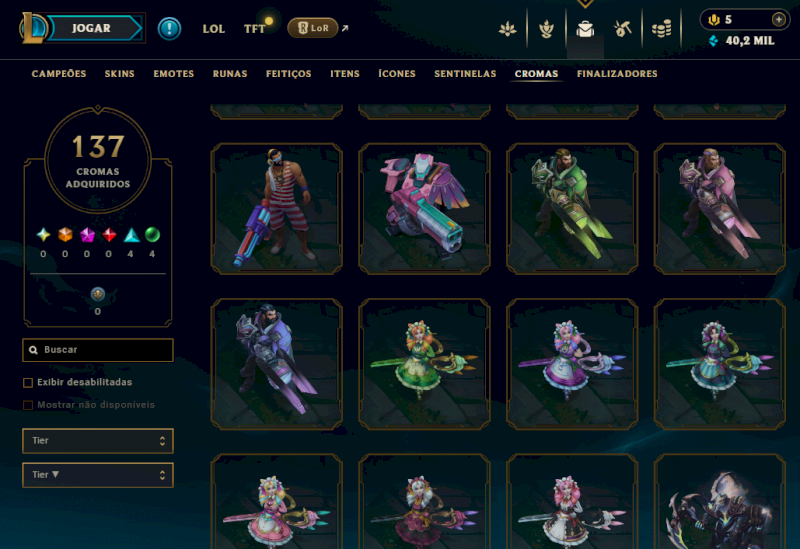Add more RP with plus icon
The width and height of the screenshot is (800, 549).
[x=779, y=19]
